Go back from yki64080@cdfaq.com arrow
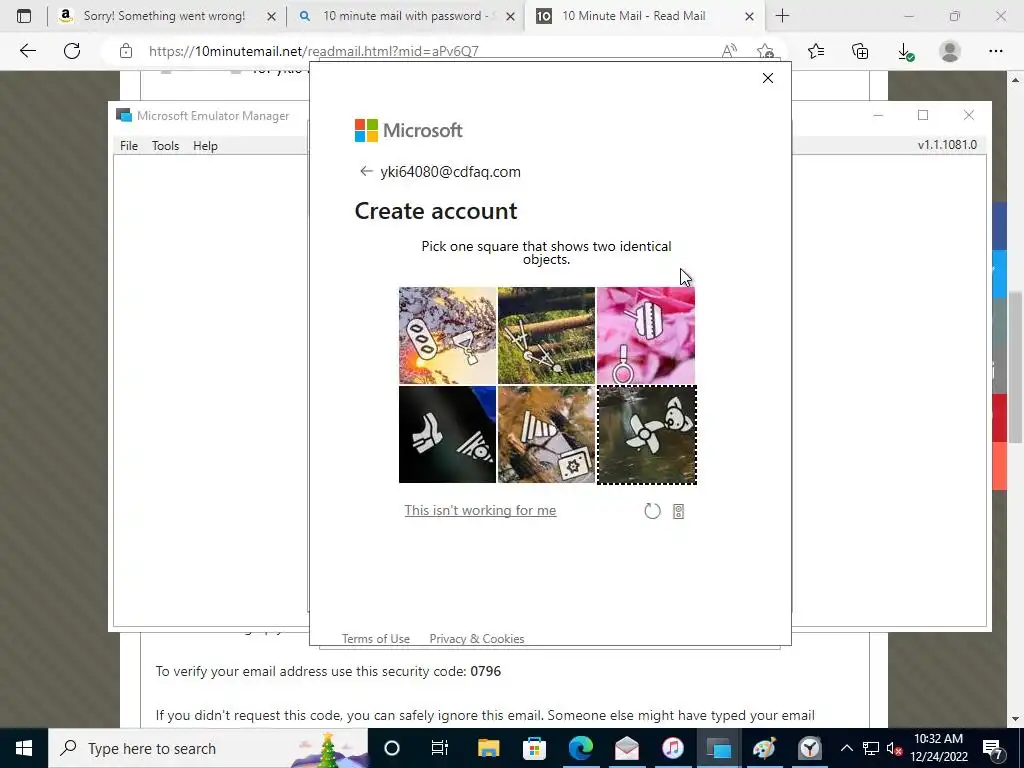 366,171
